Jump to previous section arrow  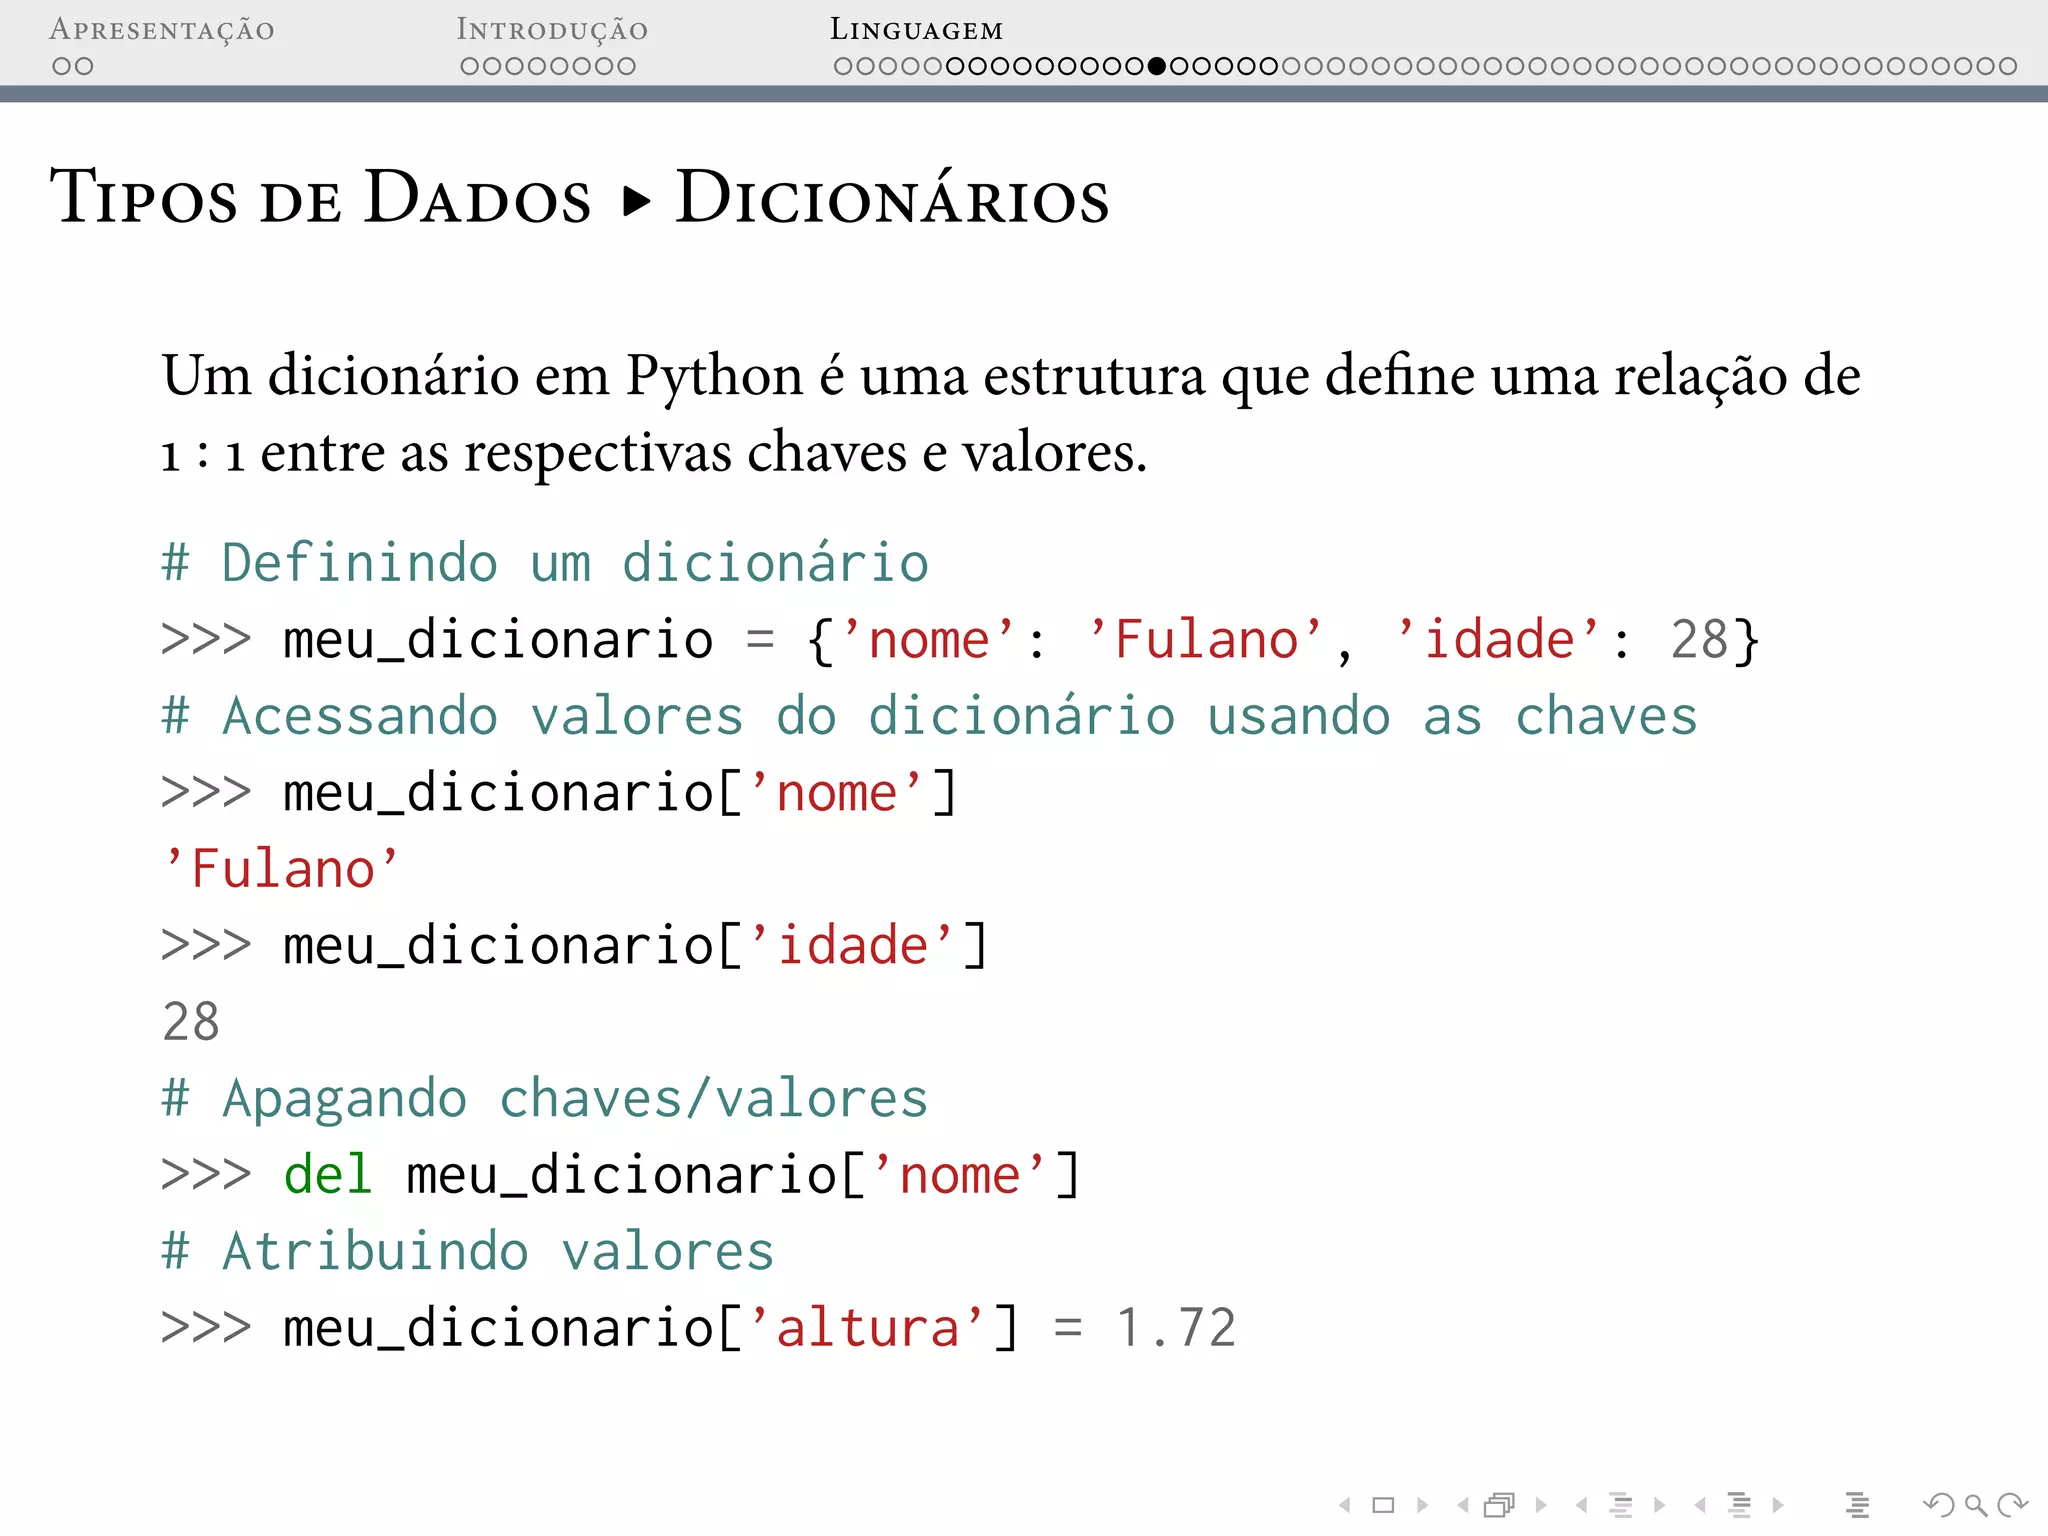[x=1700, y=1505]
